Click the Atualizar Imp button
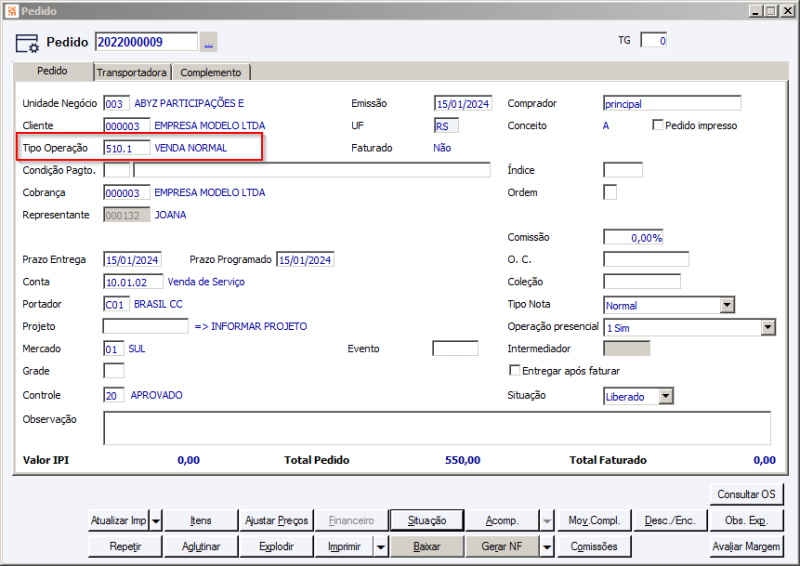 click(x=119, y=521)
